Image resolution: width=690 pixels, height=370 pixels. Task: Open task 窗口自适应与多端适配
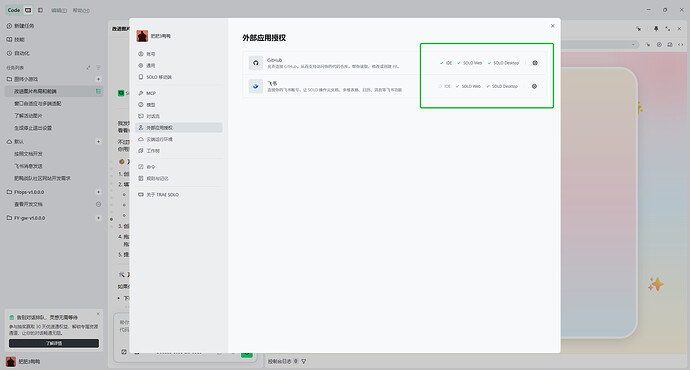click(54, 103)
